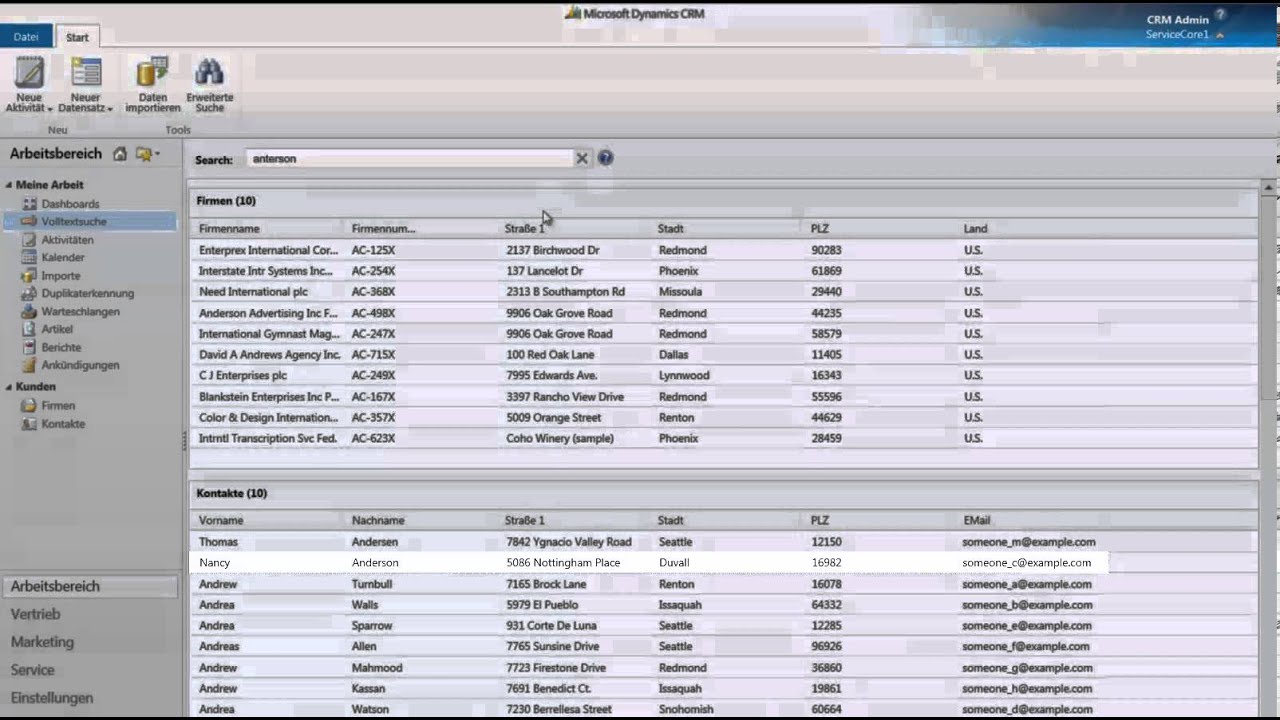The width and height of the screenshot is (1280, 720).
Task: Open Duplikaterkennung in the sidebar
Action: click(x=87, y=294)
